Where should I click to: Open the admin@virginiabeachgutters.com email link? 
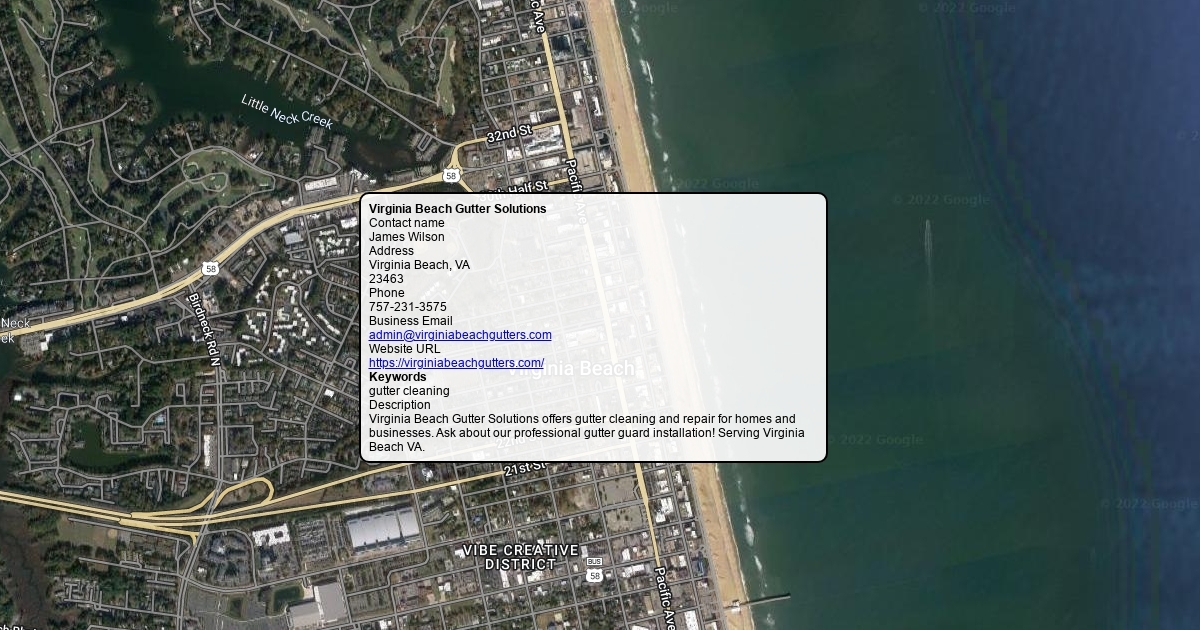click(x=460, y=335)
